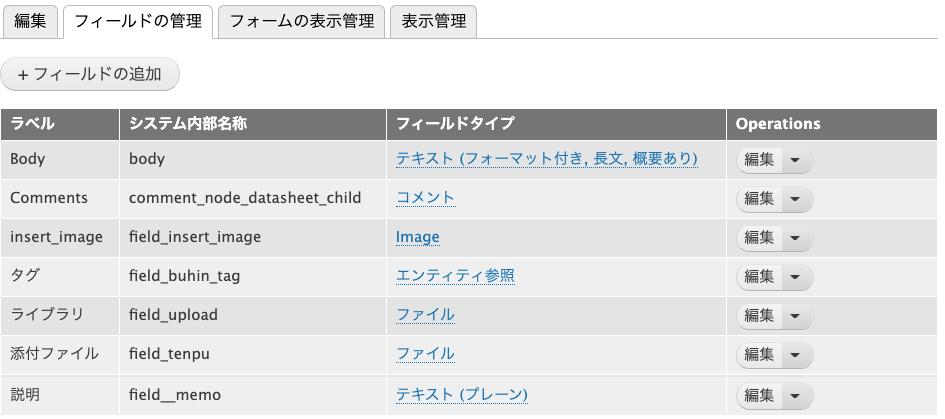The width and height of the screenshot is (945, 419).
Task: Expand dropdown arrow for Body row
Action: pyautogui.click(x=796, y=159)
